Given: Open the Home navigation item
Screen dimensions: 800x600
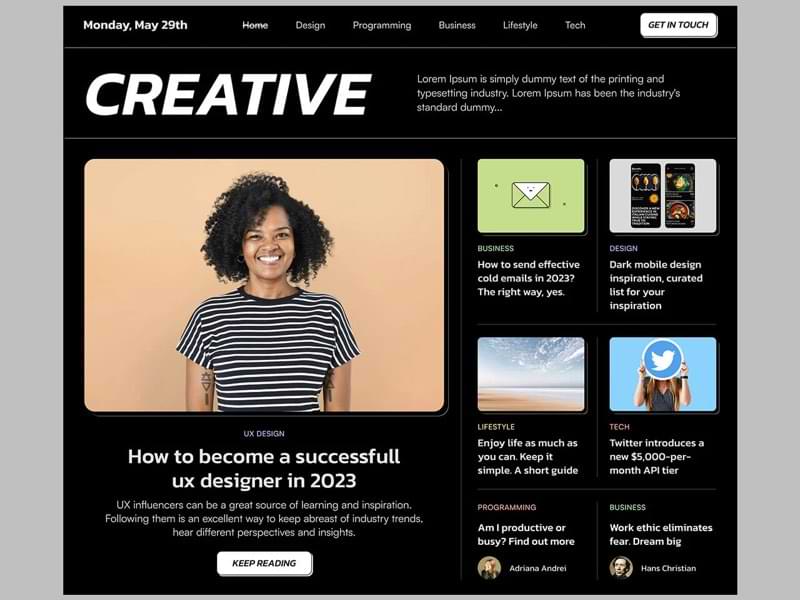Looking at the screenshot, I should 255,25.
